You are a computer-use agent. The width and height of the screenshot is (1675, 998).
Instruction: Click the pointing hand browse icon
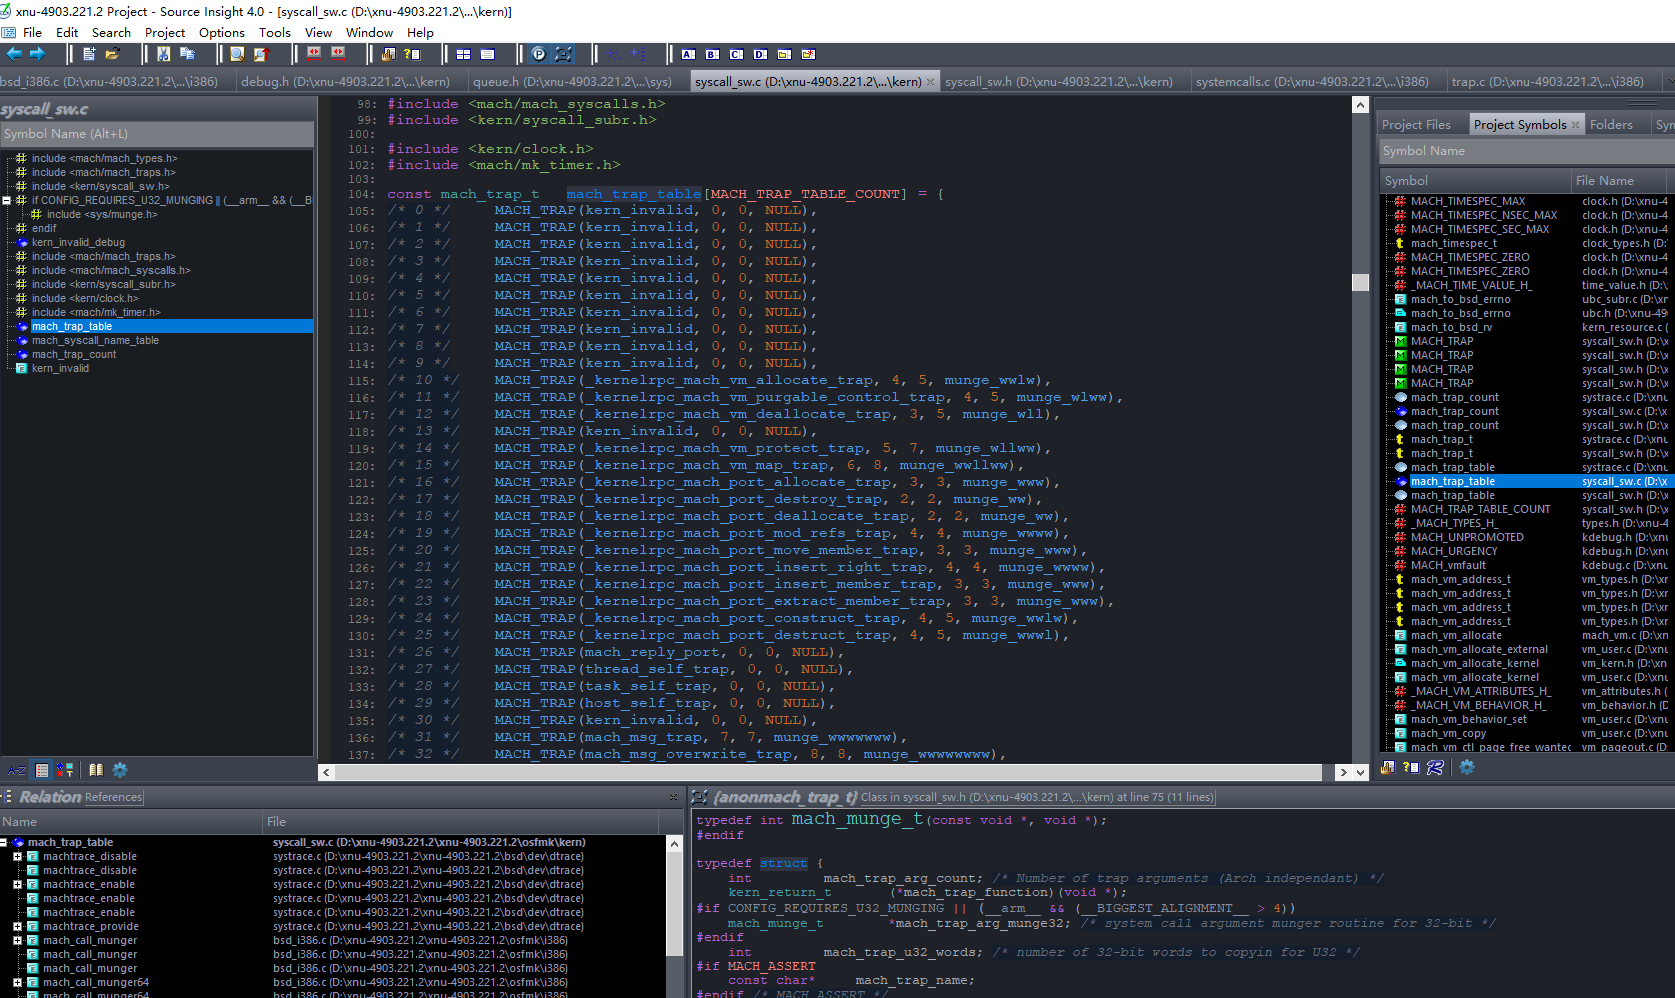[x=388, y=54]
